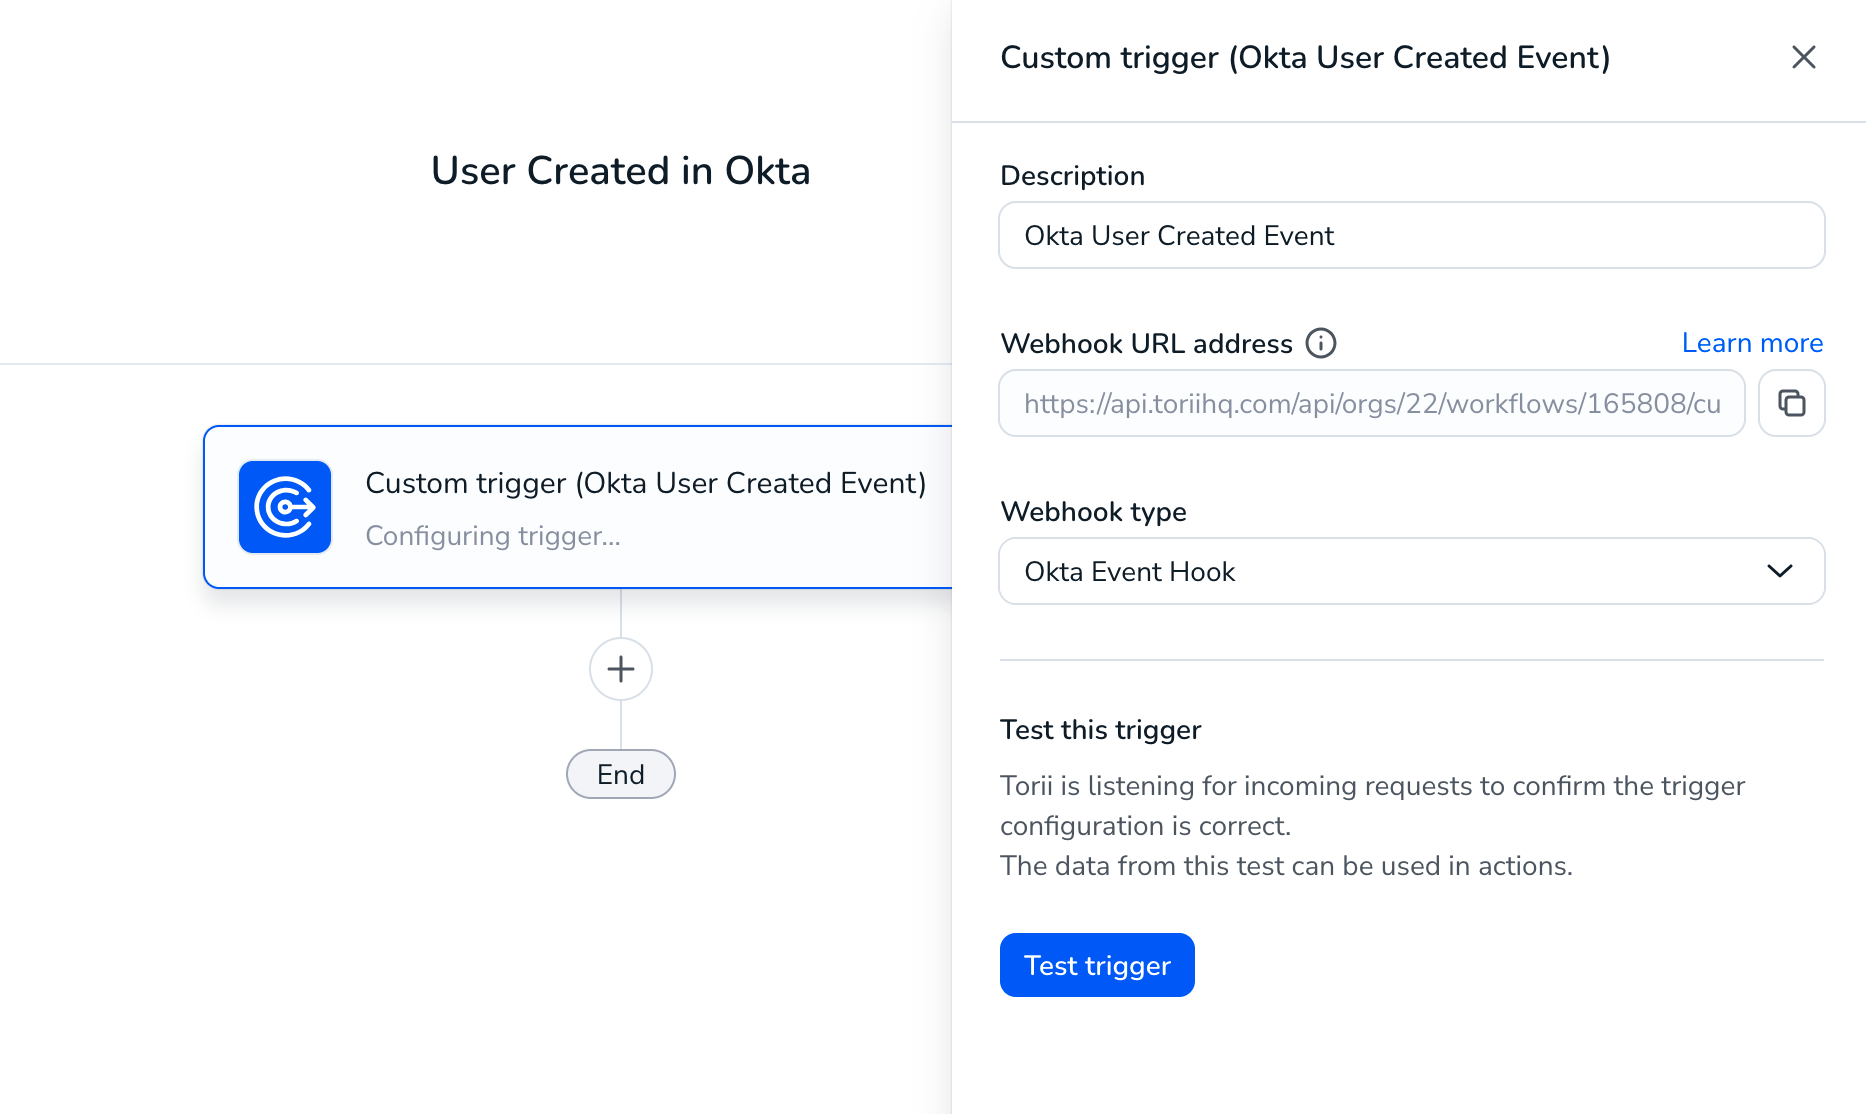Close the Custom trigger side panel

tap(1803, 57)
